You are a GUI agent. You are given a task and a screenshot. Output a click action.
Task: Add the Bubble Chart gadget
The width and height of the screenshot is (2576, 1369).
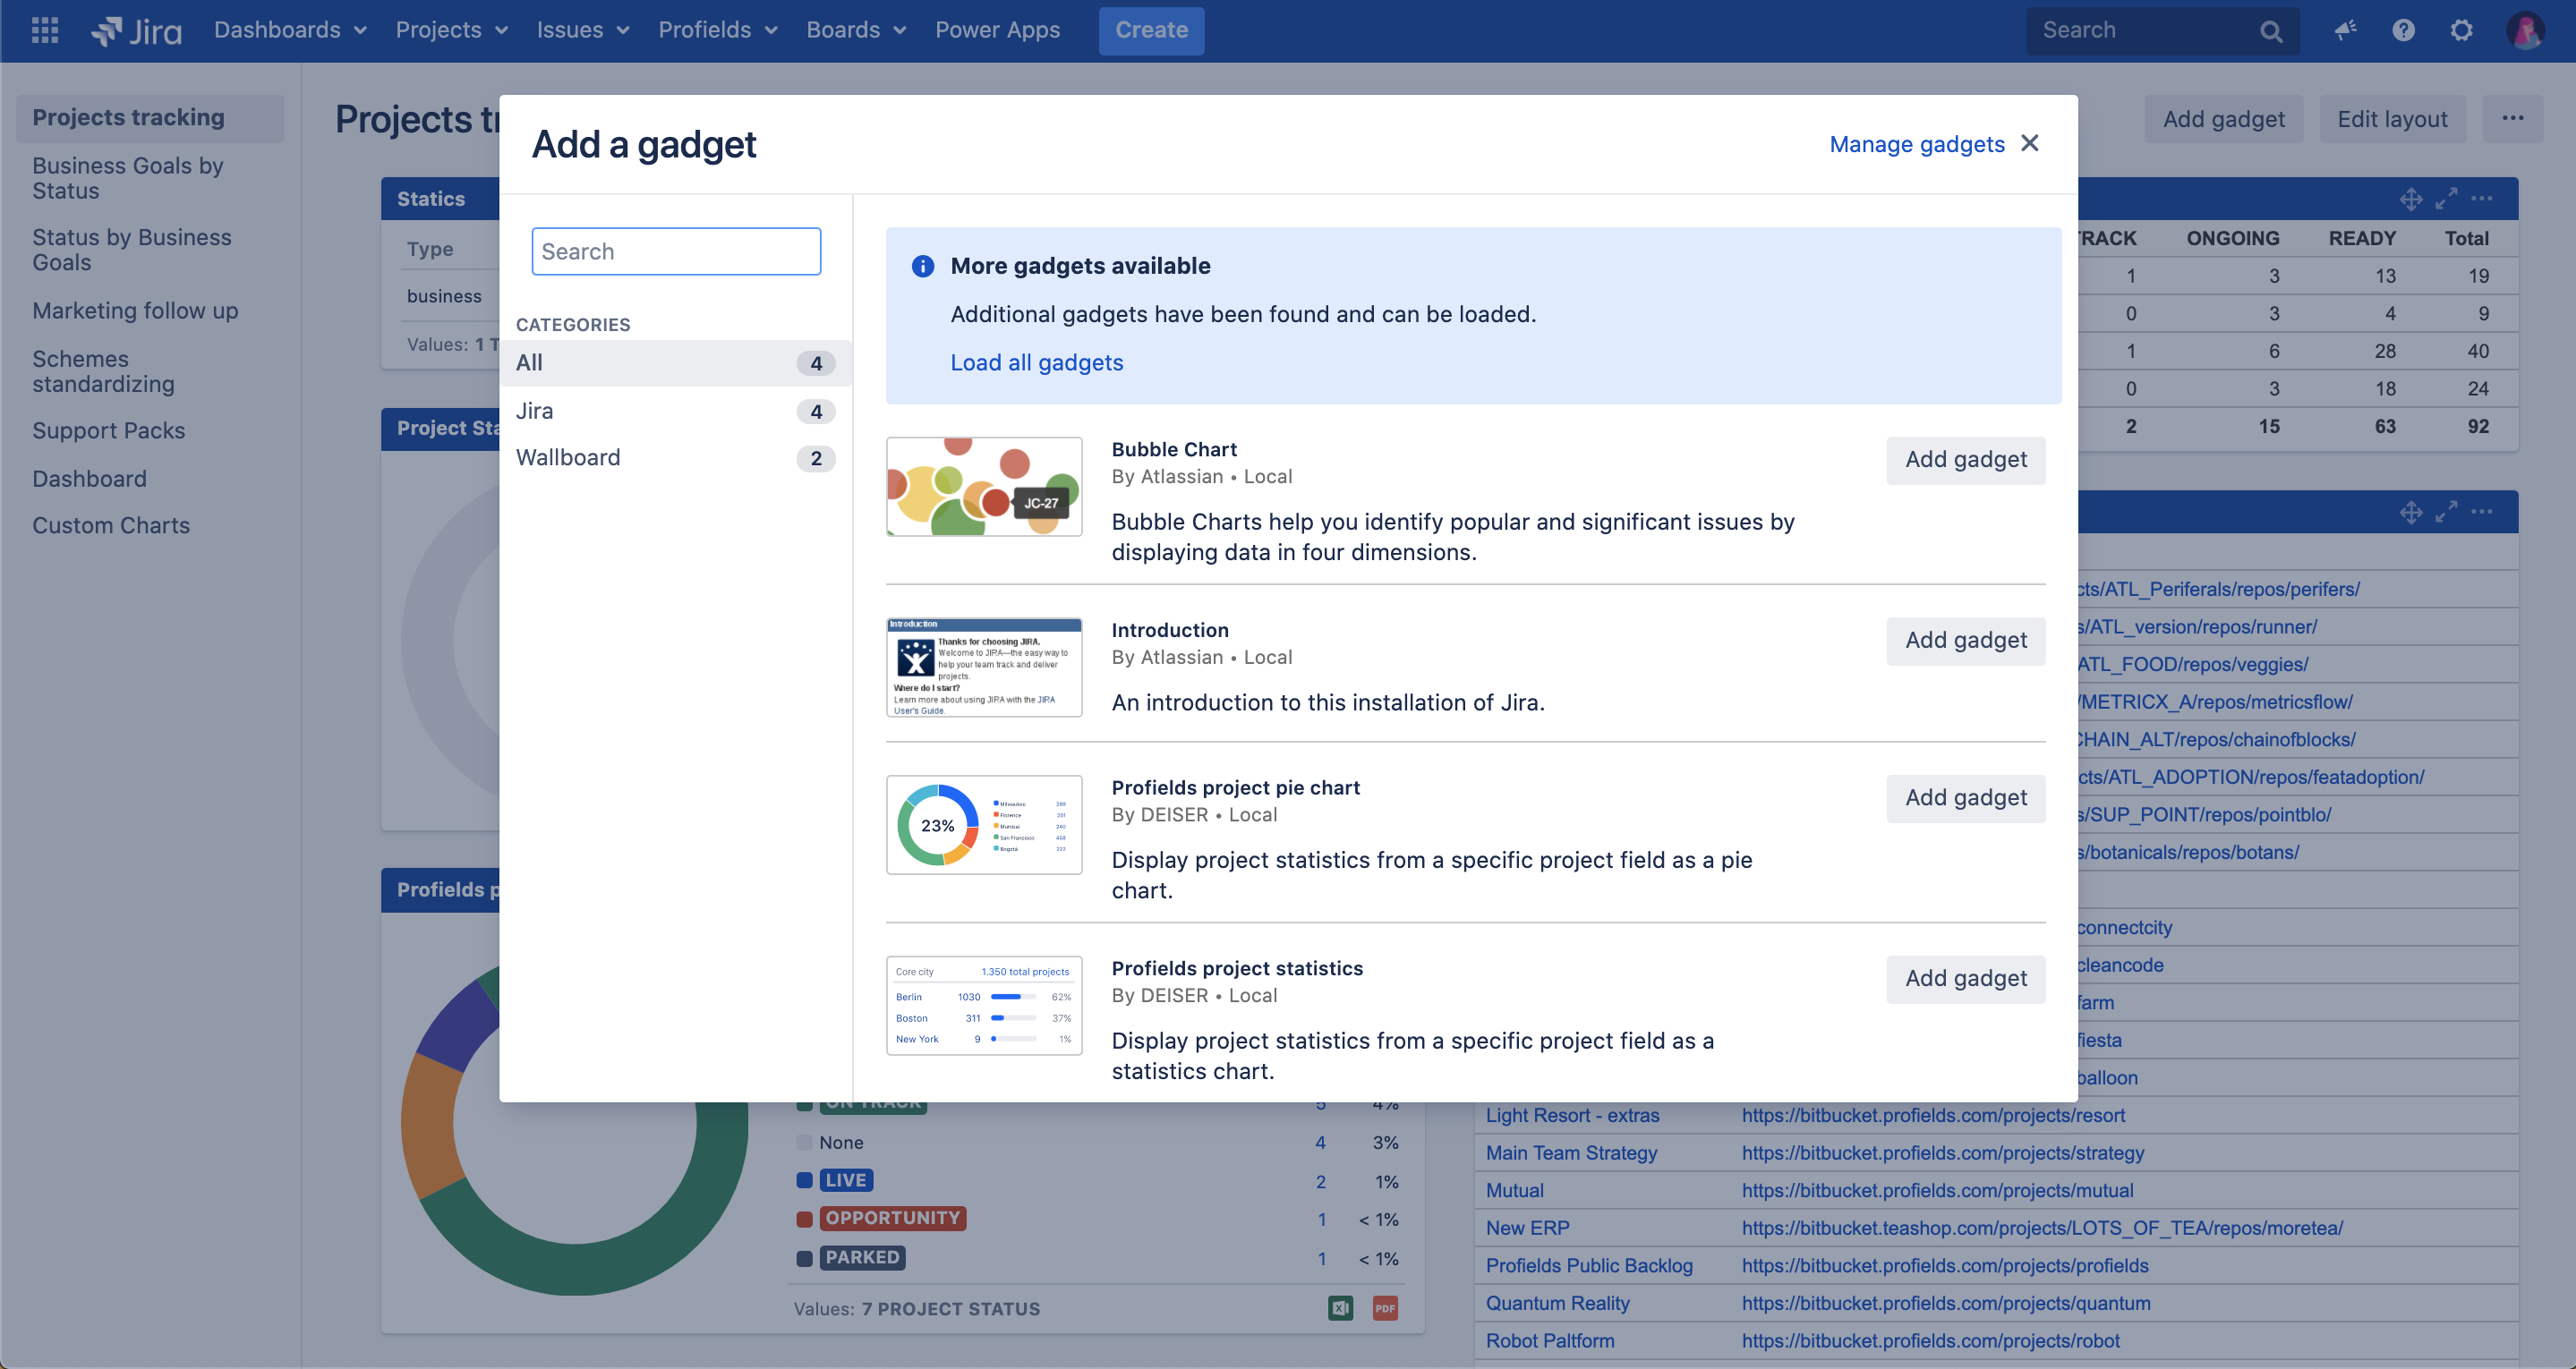pos(1963,460)
